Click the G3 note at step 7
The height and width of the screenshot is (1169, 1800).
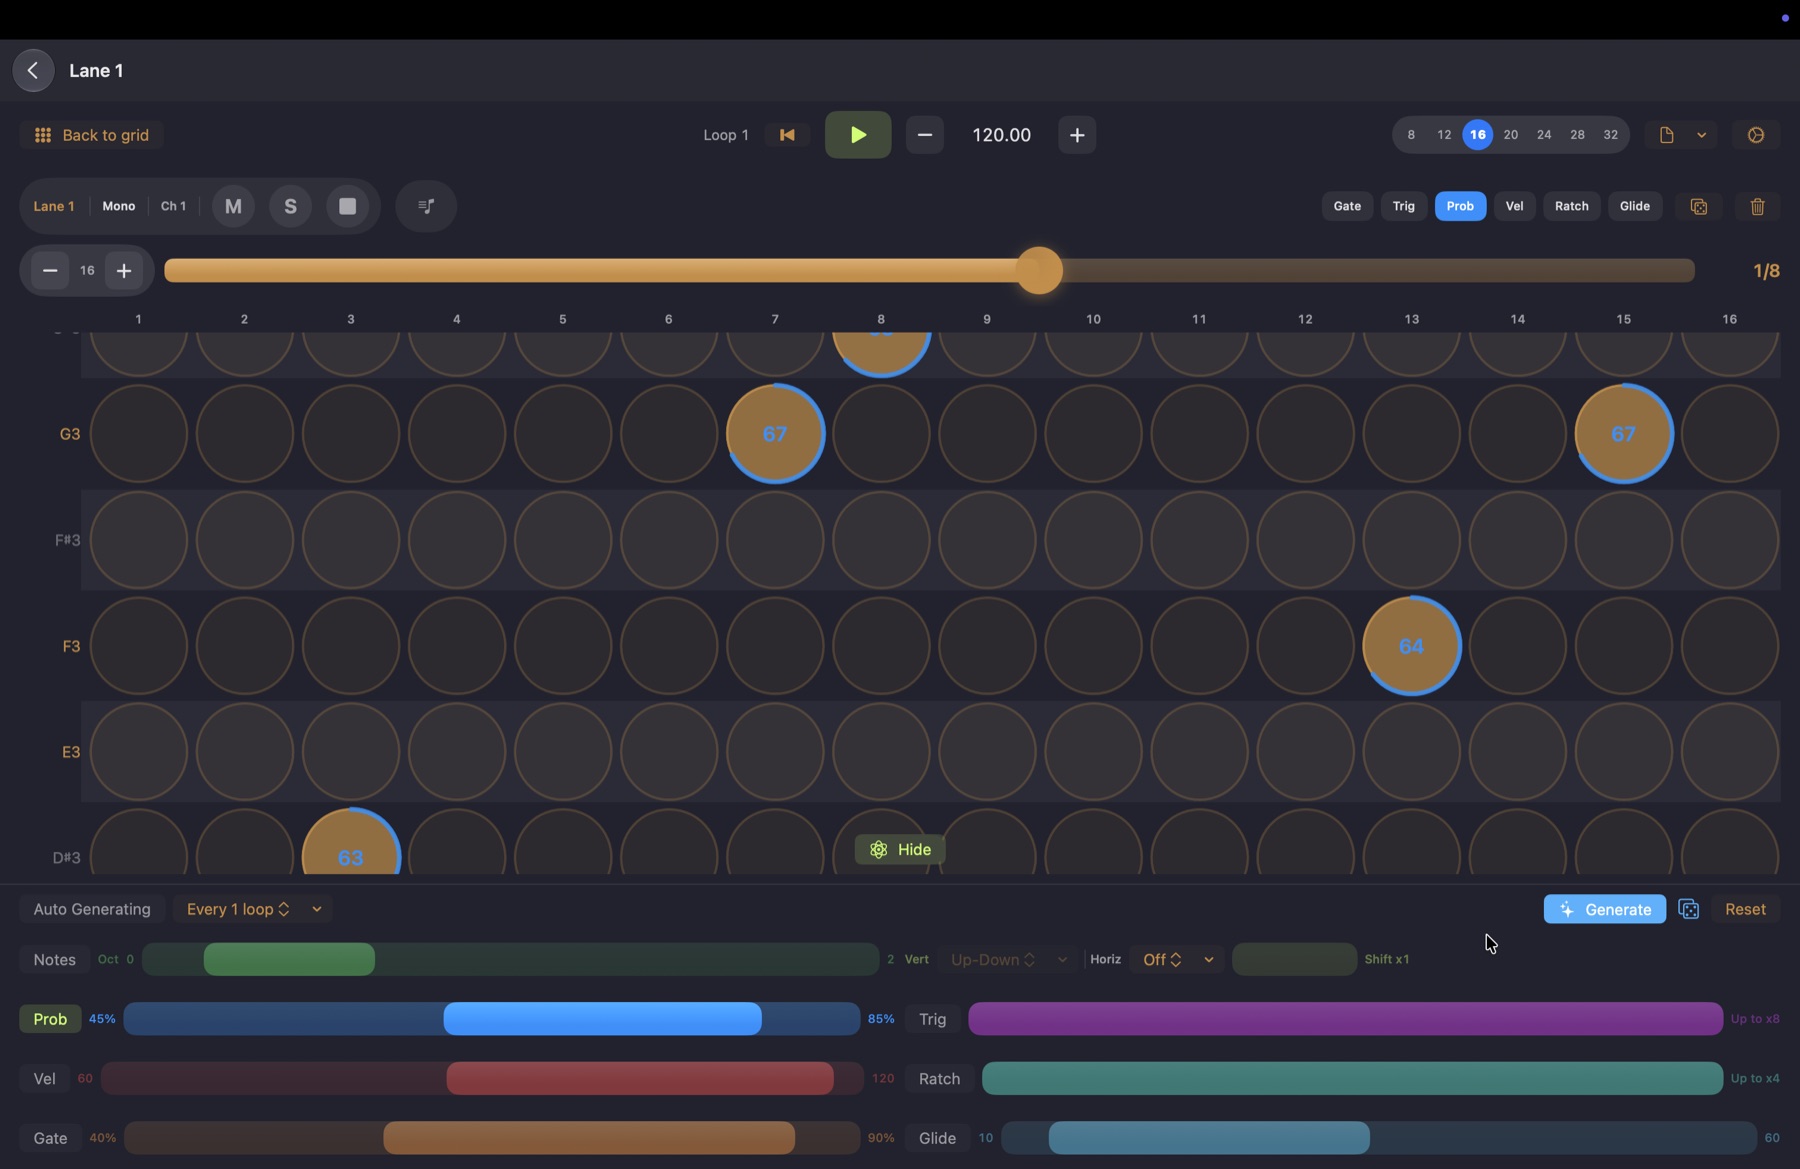(775, 434)
